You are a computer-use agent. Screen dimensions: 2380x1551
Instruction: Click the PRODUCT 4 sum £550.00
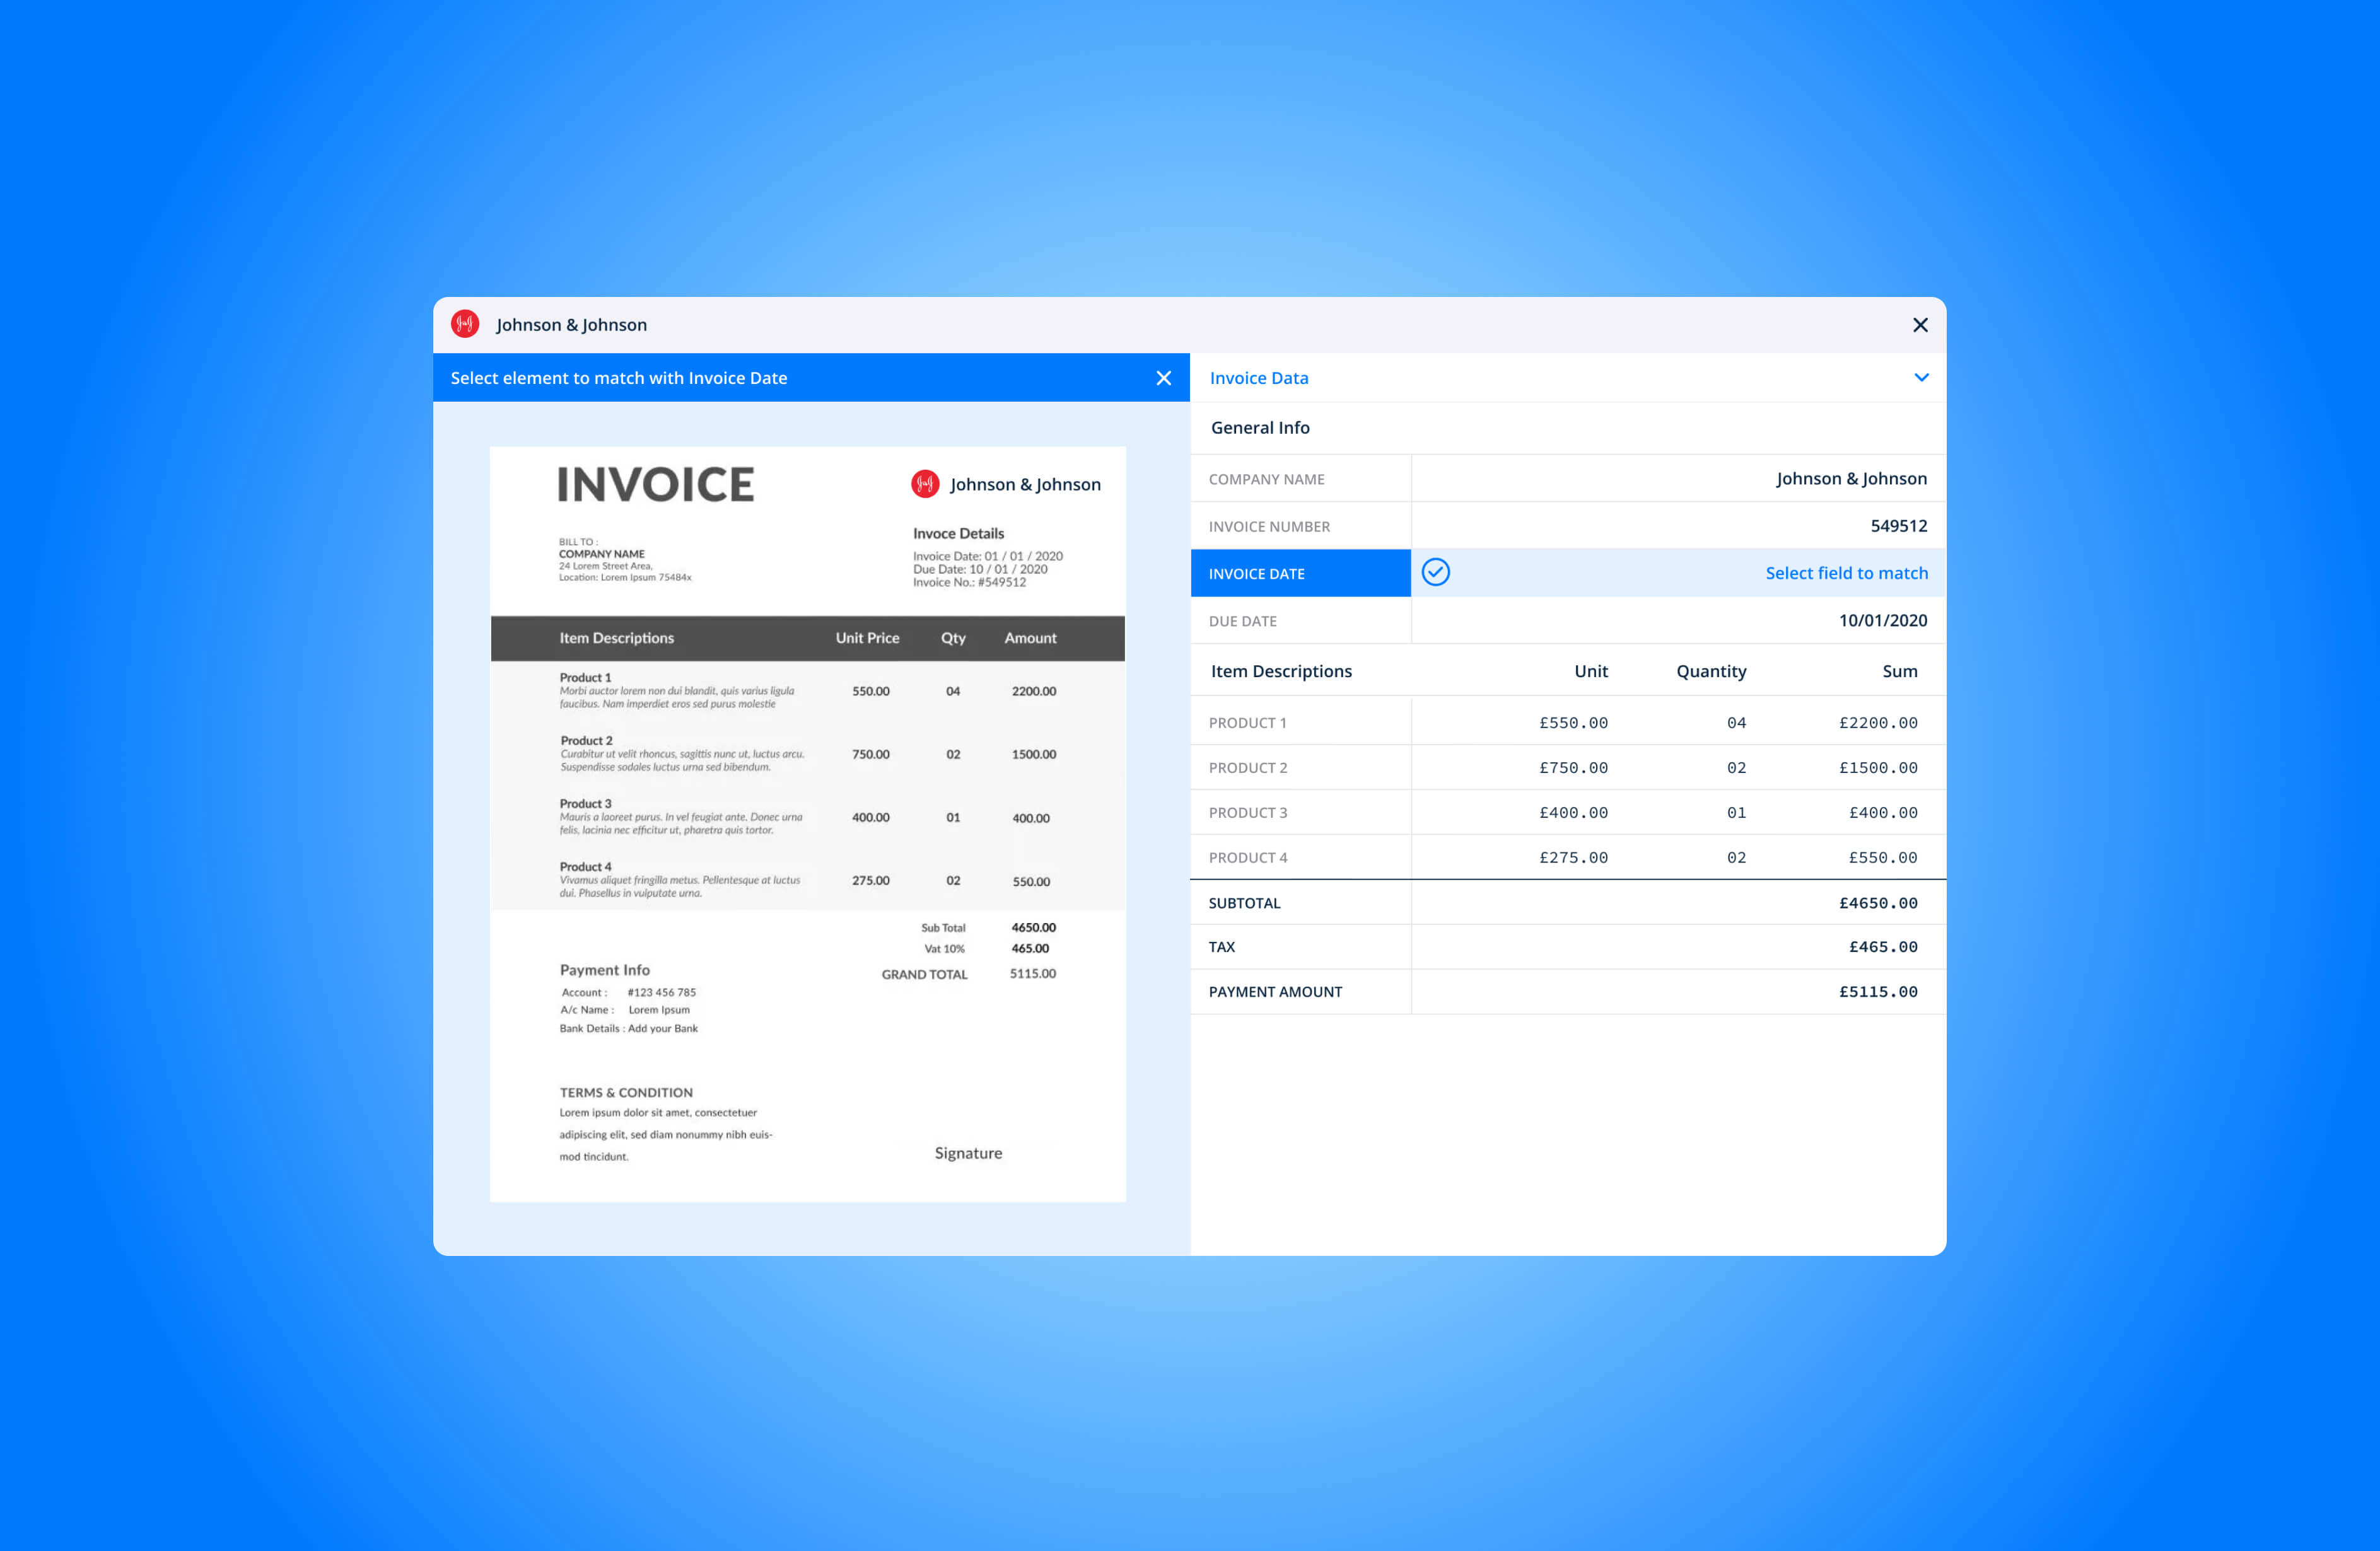tap(1883, 858)
